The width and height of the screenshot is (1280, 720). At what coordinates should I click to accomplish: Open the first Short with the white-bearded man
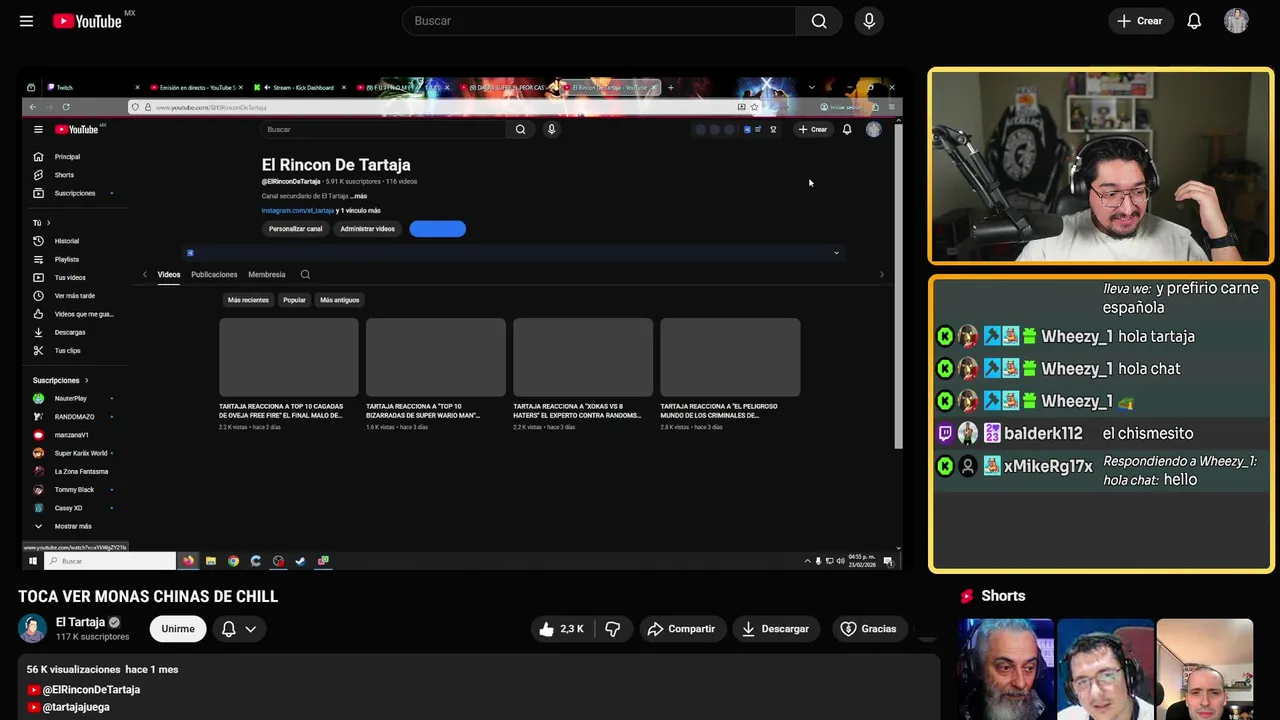pyautogui.click(x=1006, y=669)
